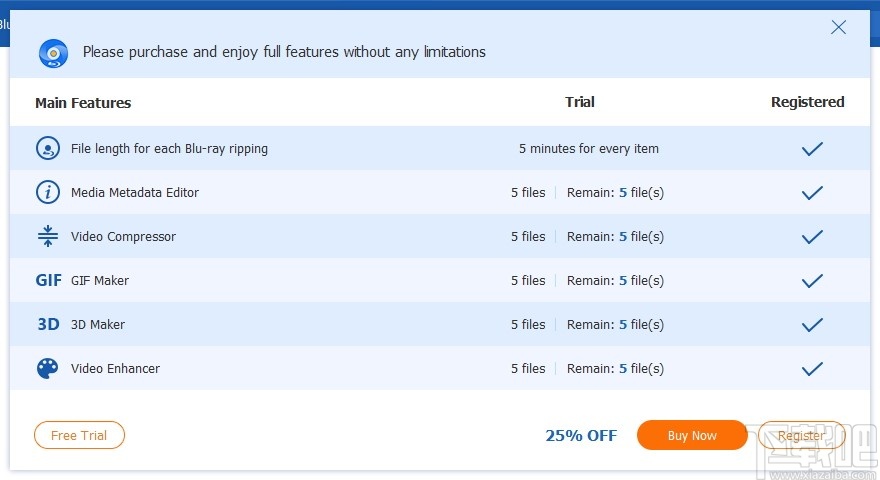
Task: Open the Register button
Action: [x=801, y=436]
